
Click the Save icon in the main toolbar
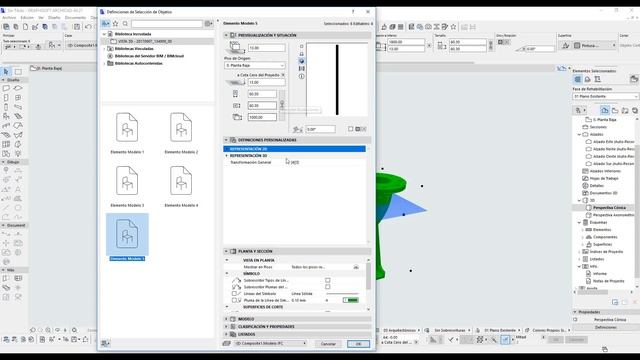(x=77, y=27)
